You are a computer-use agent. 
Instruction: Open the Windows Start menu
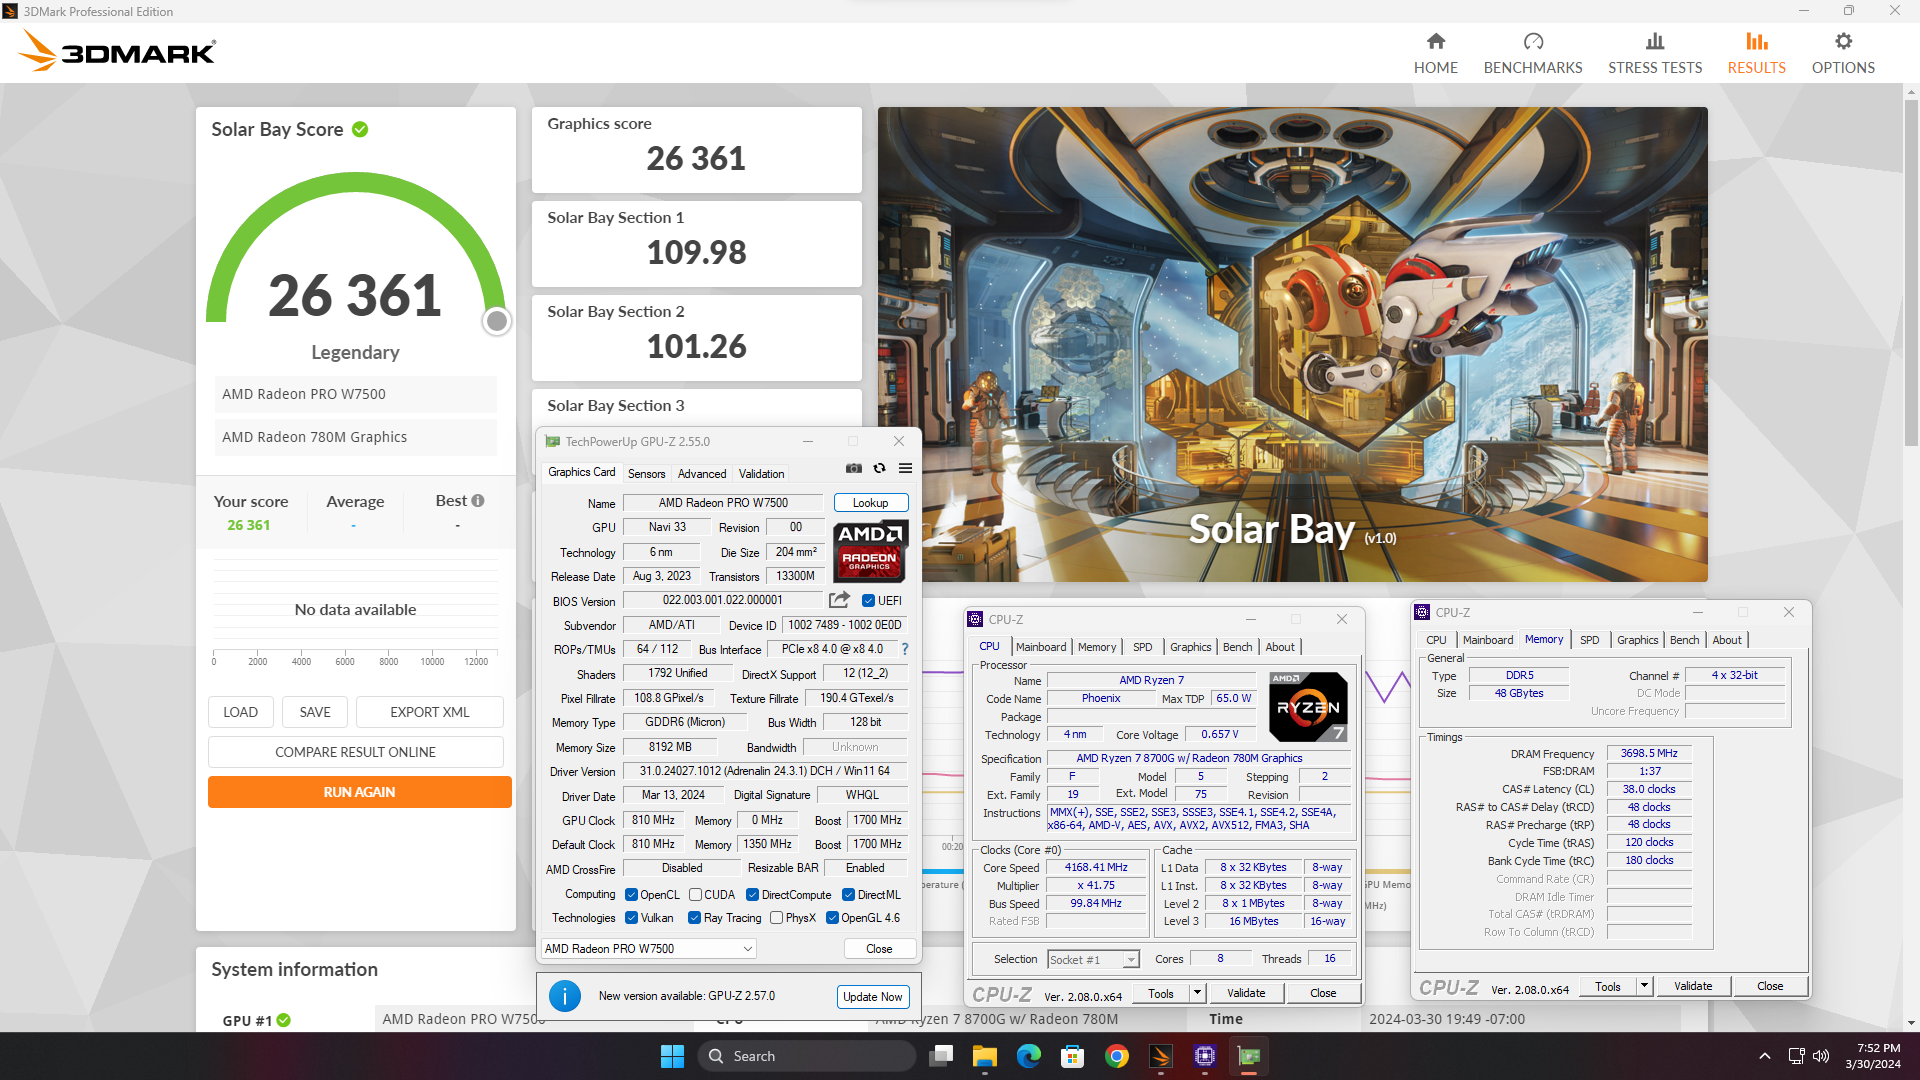pos(672,1056)
